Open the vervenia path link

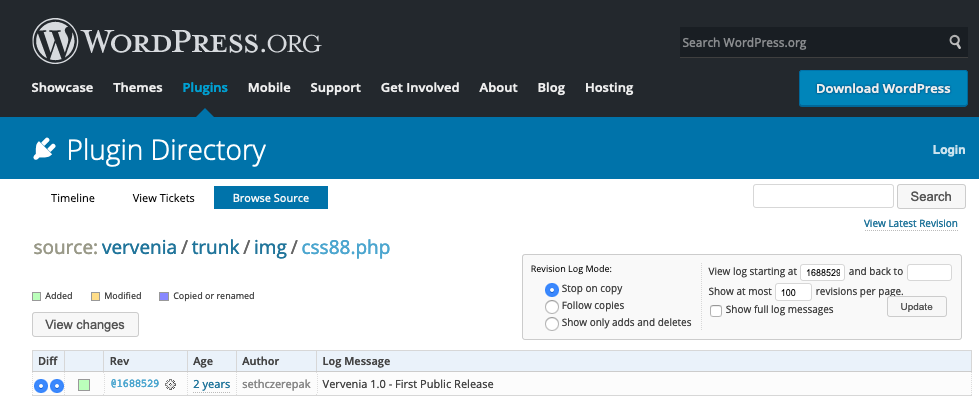tap(139, 247)
